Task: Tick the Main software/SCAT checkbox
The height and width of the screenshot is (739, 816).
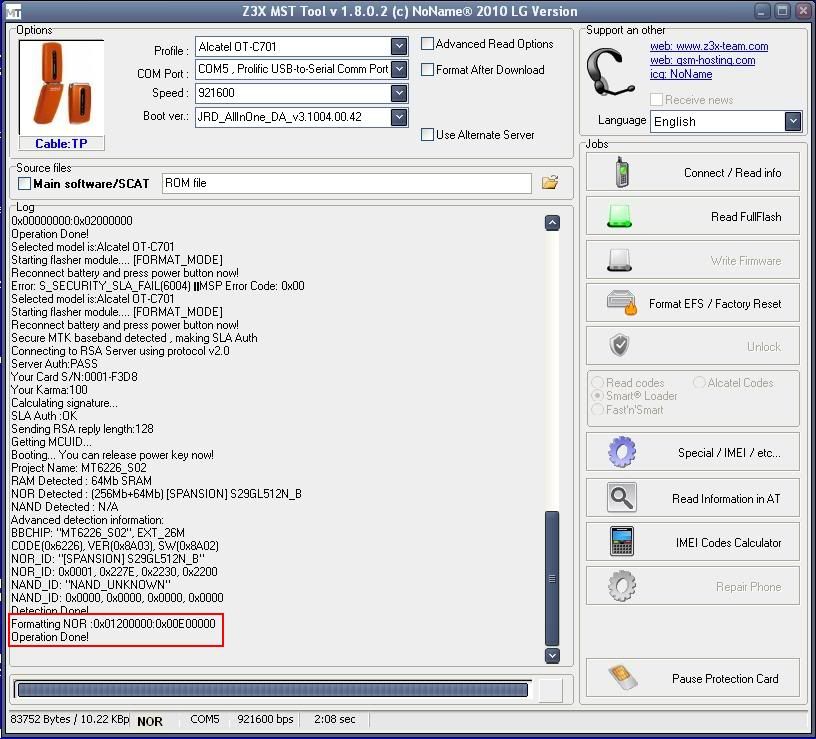Action: pyautogui.click(x=25, y=184)
